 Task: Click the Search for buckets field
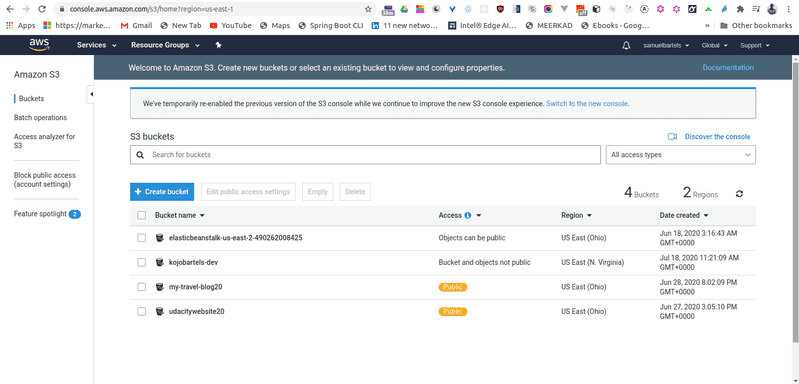pyautogui.click(x=365, y=155)
